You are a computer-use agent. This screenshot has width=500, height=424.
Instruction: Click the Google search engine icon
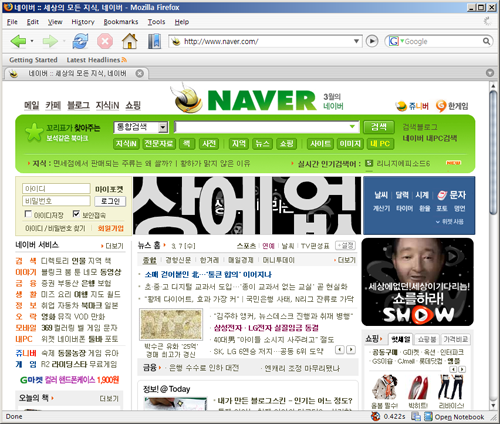393,41
